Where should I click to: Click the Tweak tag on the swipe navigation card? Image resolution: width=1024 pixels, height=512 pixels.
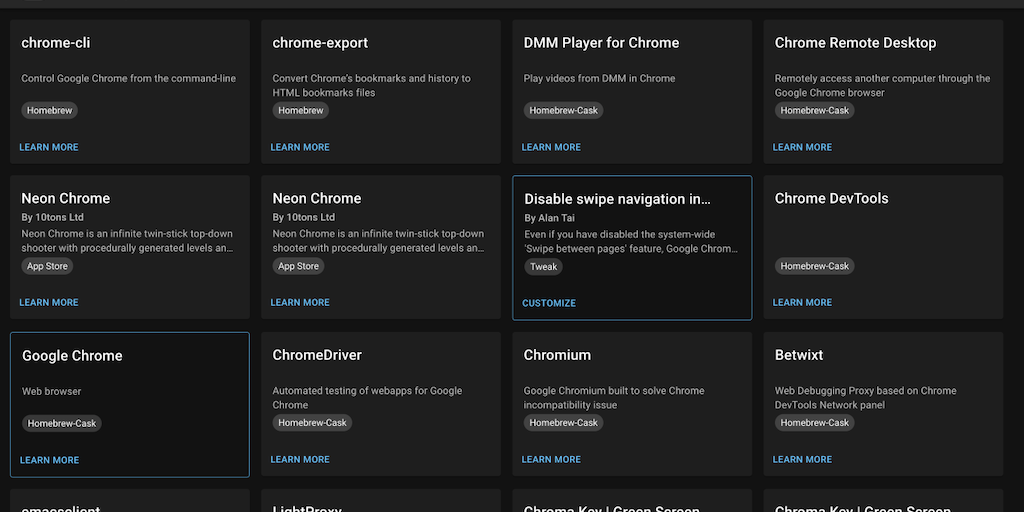[x=545, y=267]
